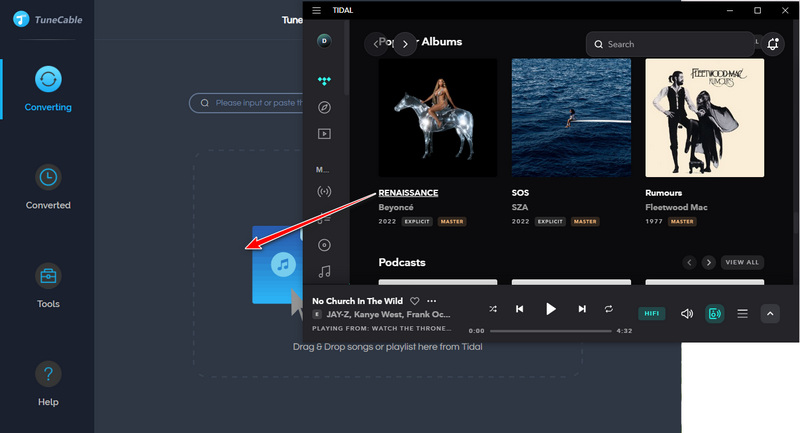The height and width of the screenshot is (433, 800).
Task: Click VIEW ALL for Podcasts
Action: 742,262
